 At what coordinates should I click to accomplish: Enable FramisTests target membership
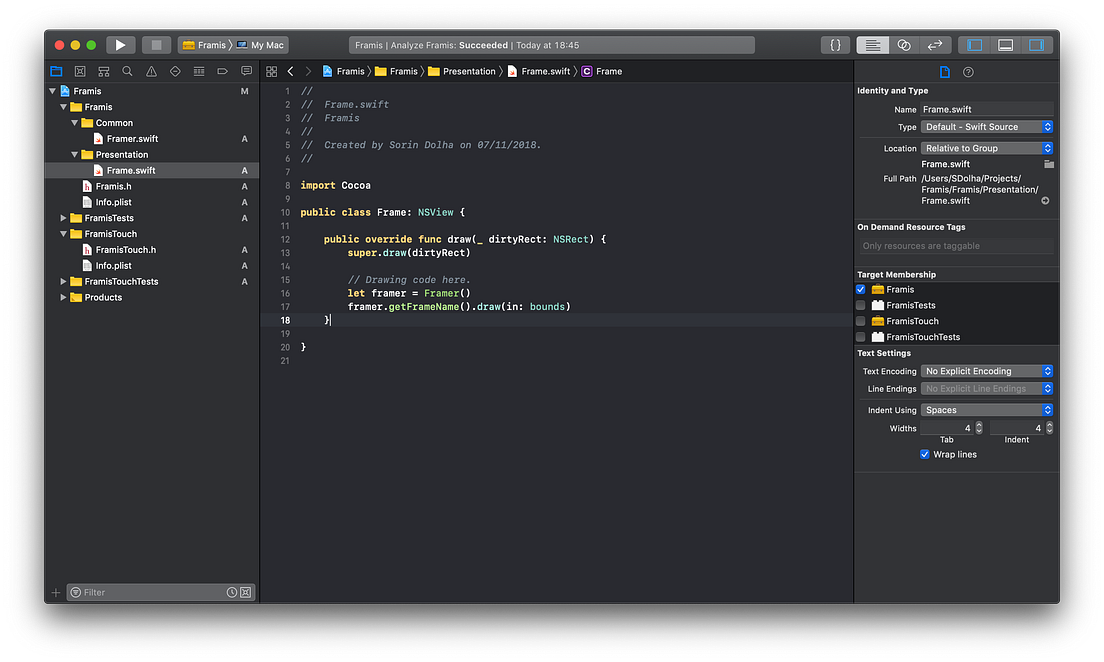(x=860, y=305)
